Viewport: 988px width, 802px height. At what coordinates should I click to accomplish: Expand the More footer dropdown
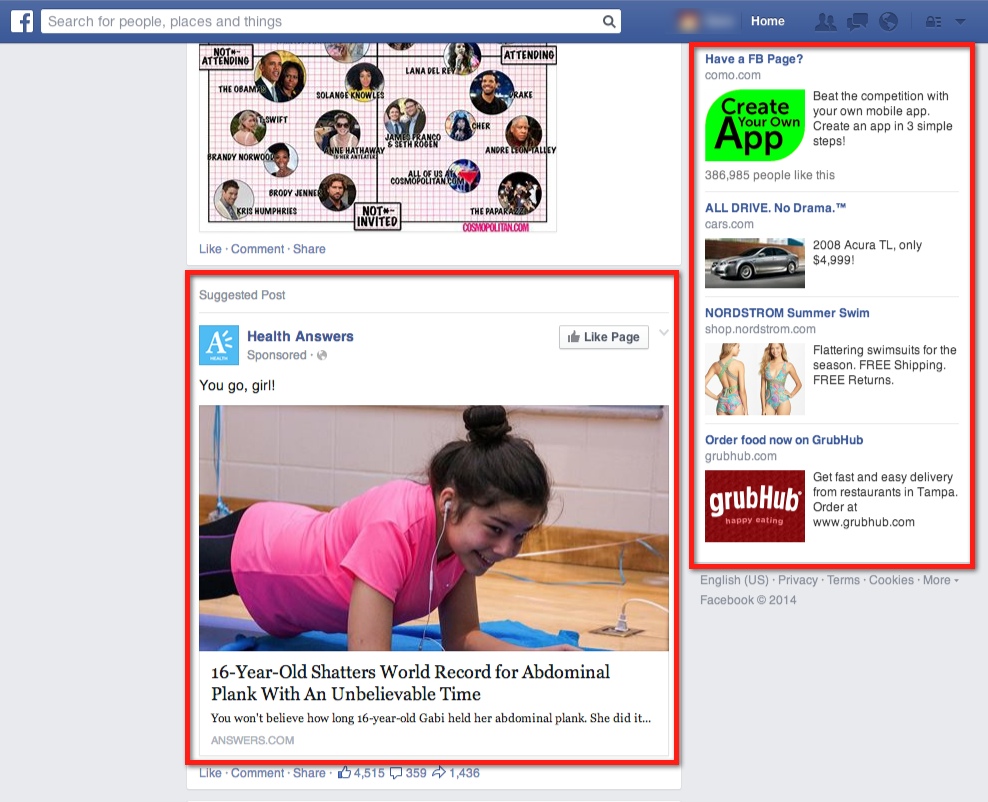pyautogui.click(x=940, y=580)
